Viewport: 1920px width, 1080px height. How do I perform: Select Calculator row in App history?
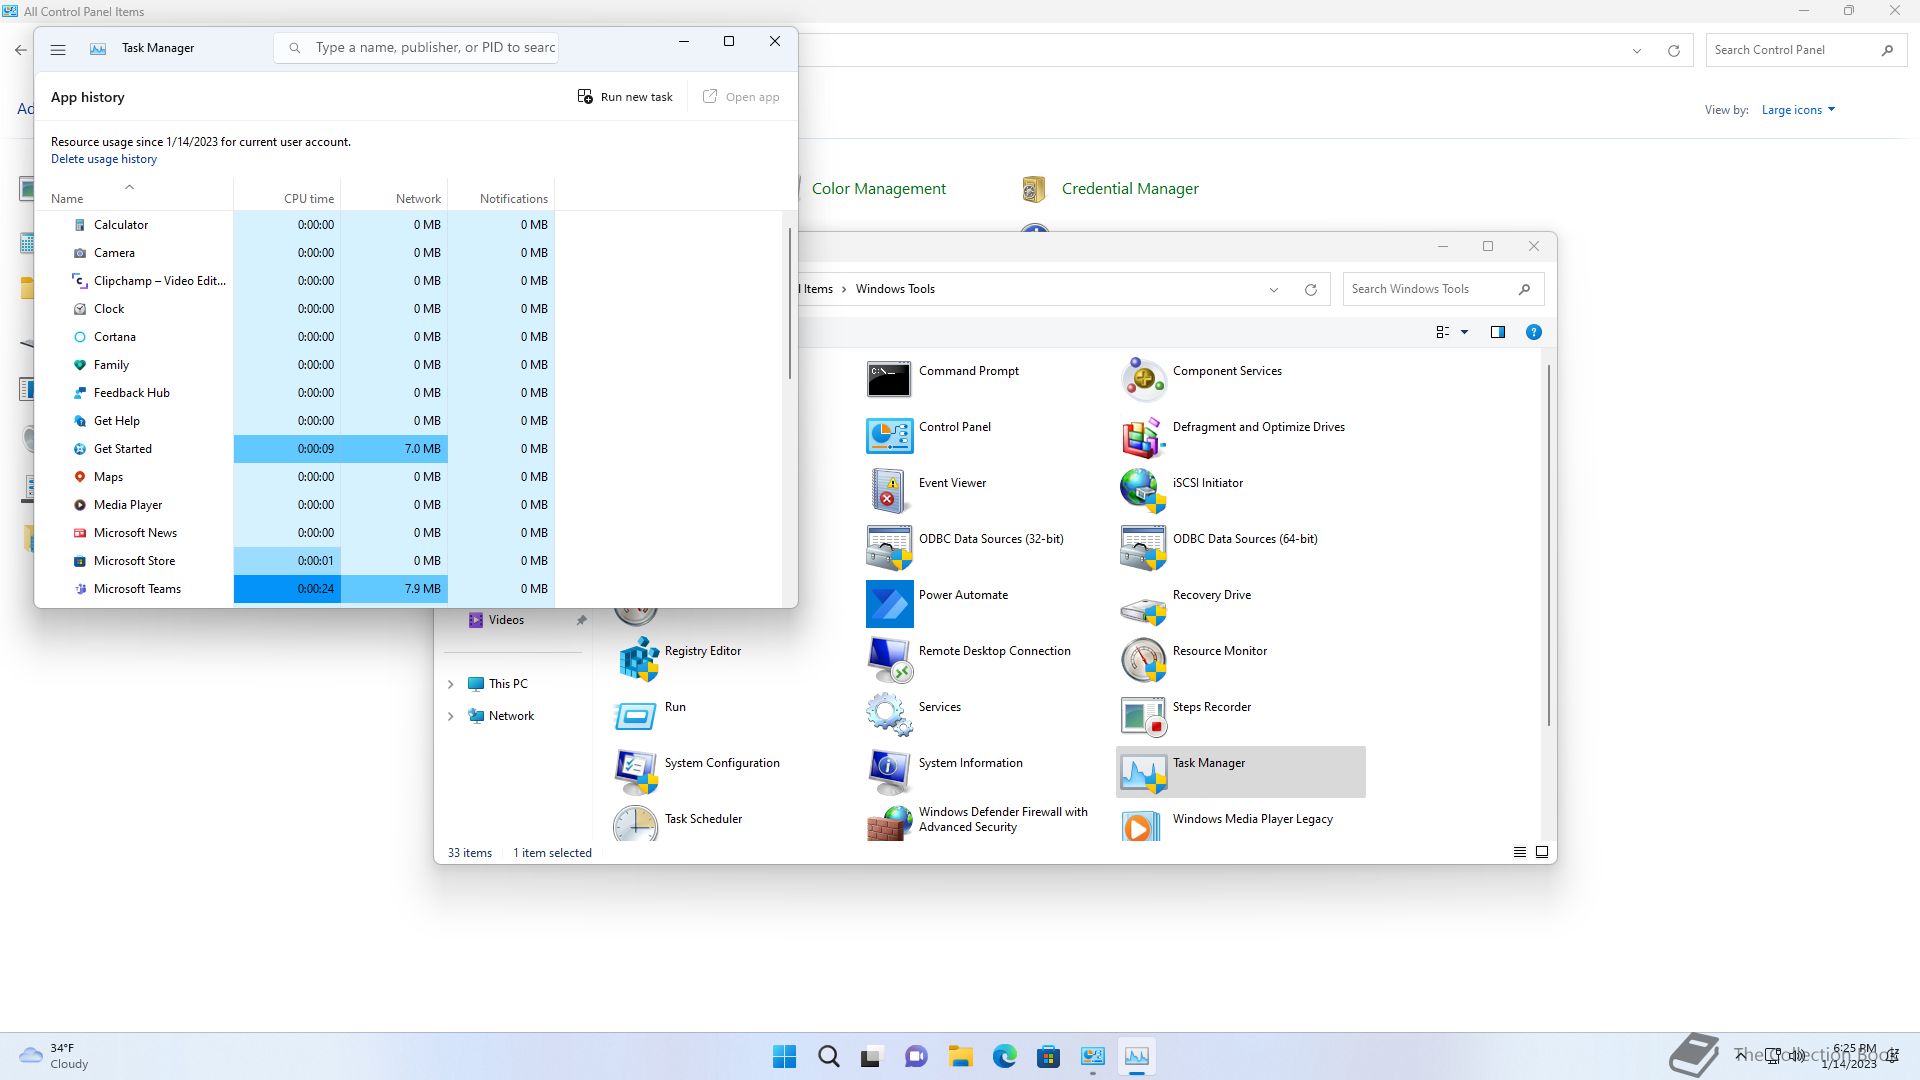pos(295,225)
